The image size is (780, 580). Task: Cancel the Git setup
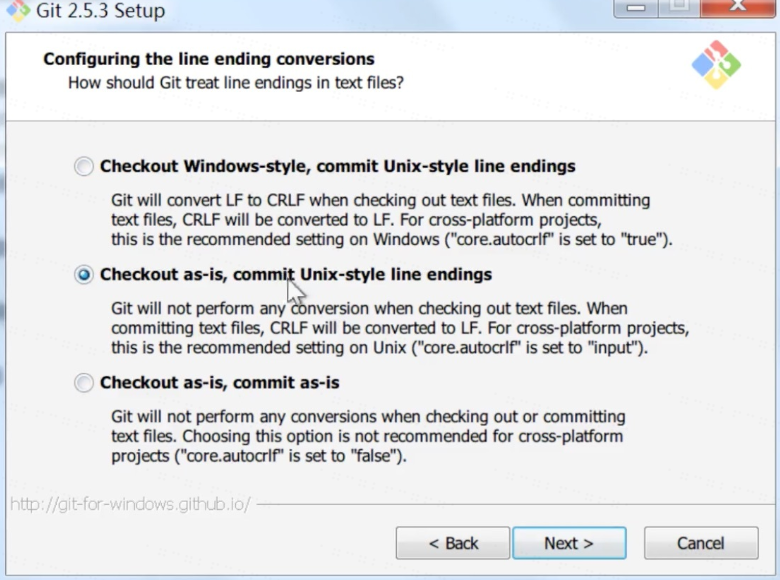point(701,543)
